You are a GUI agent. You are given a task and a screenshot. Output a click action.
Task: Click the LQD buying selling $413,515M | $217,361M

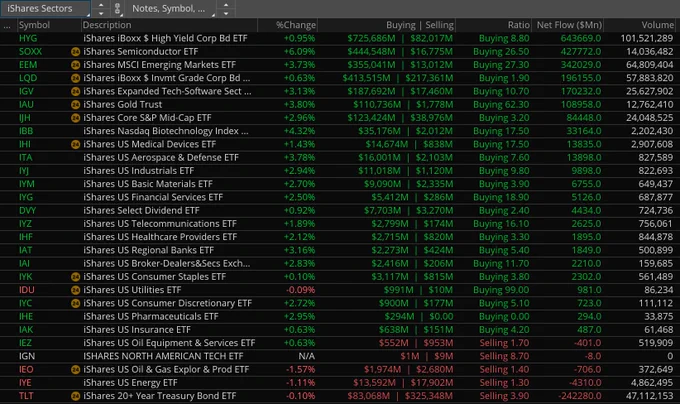[398, 78]
